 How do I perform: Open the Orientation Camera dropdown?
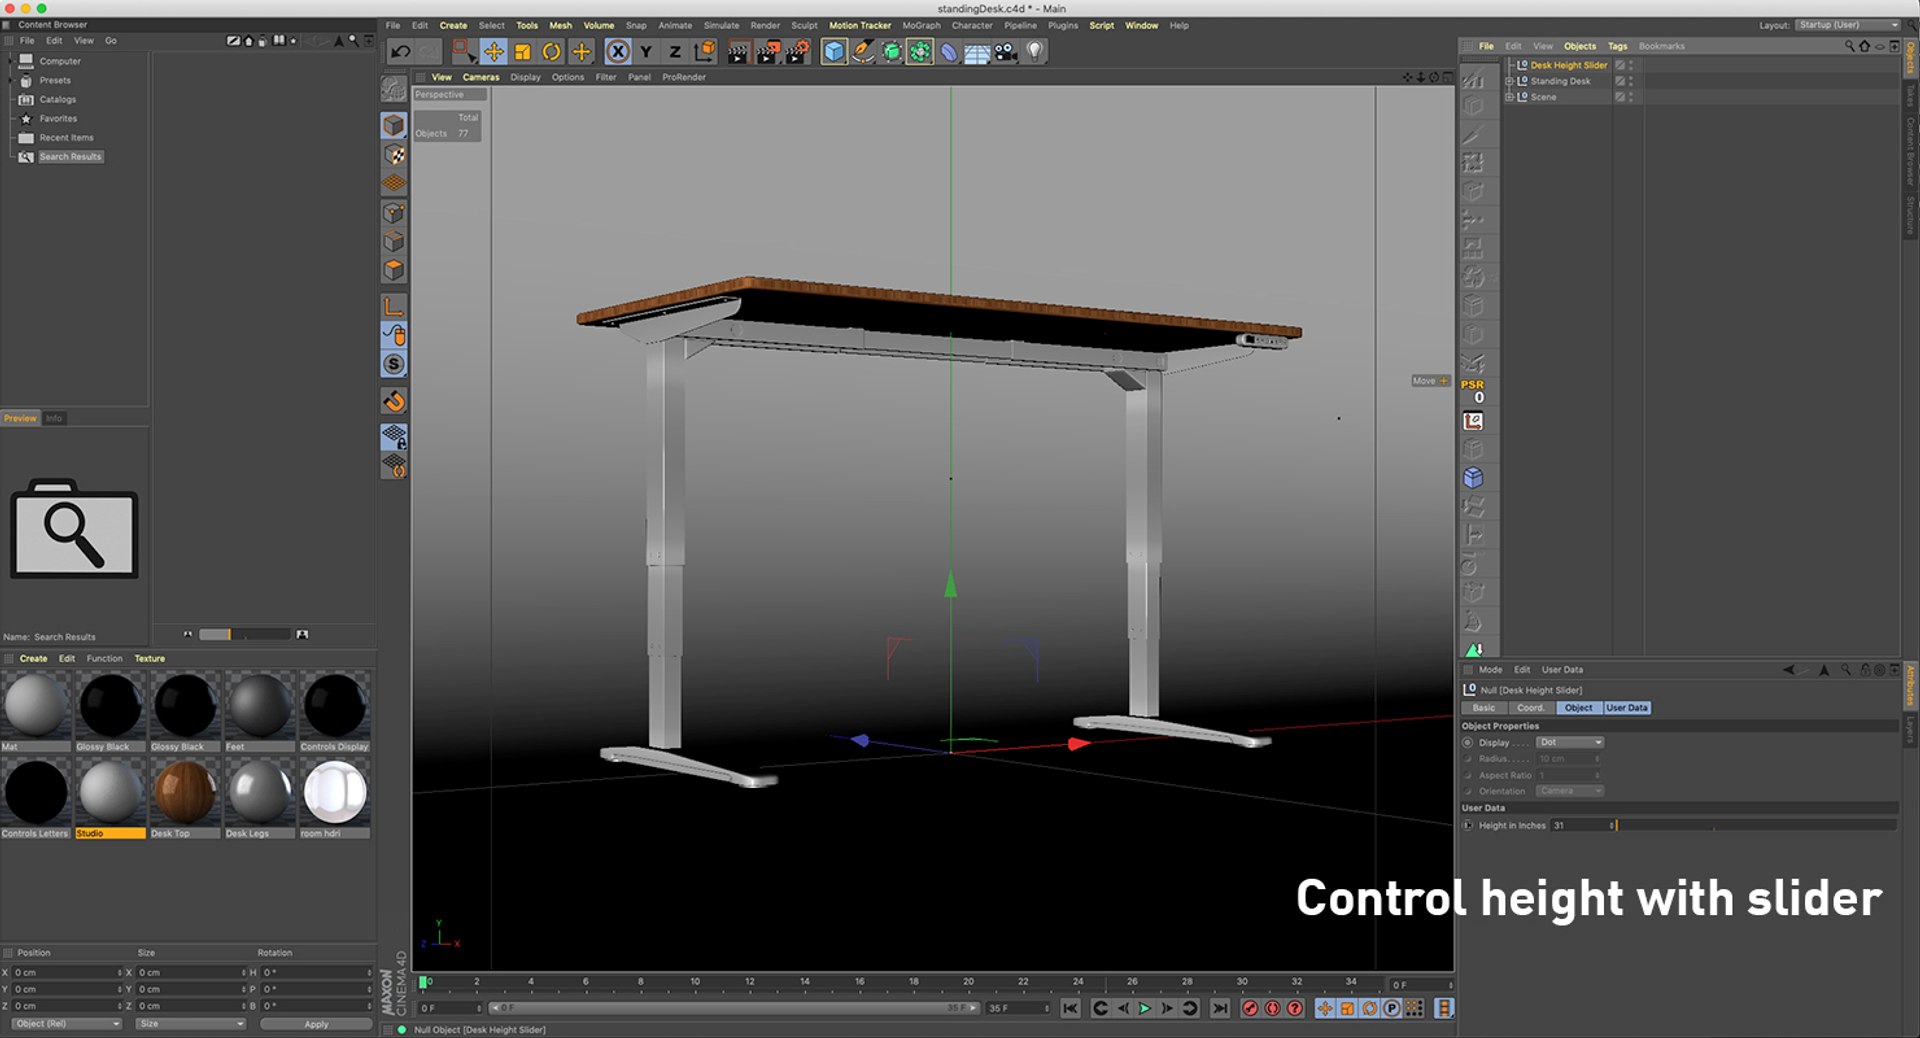tap(1570, 791)
